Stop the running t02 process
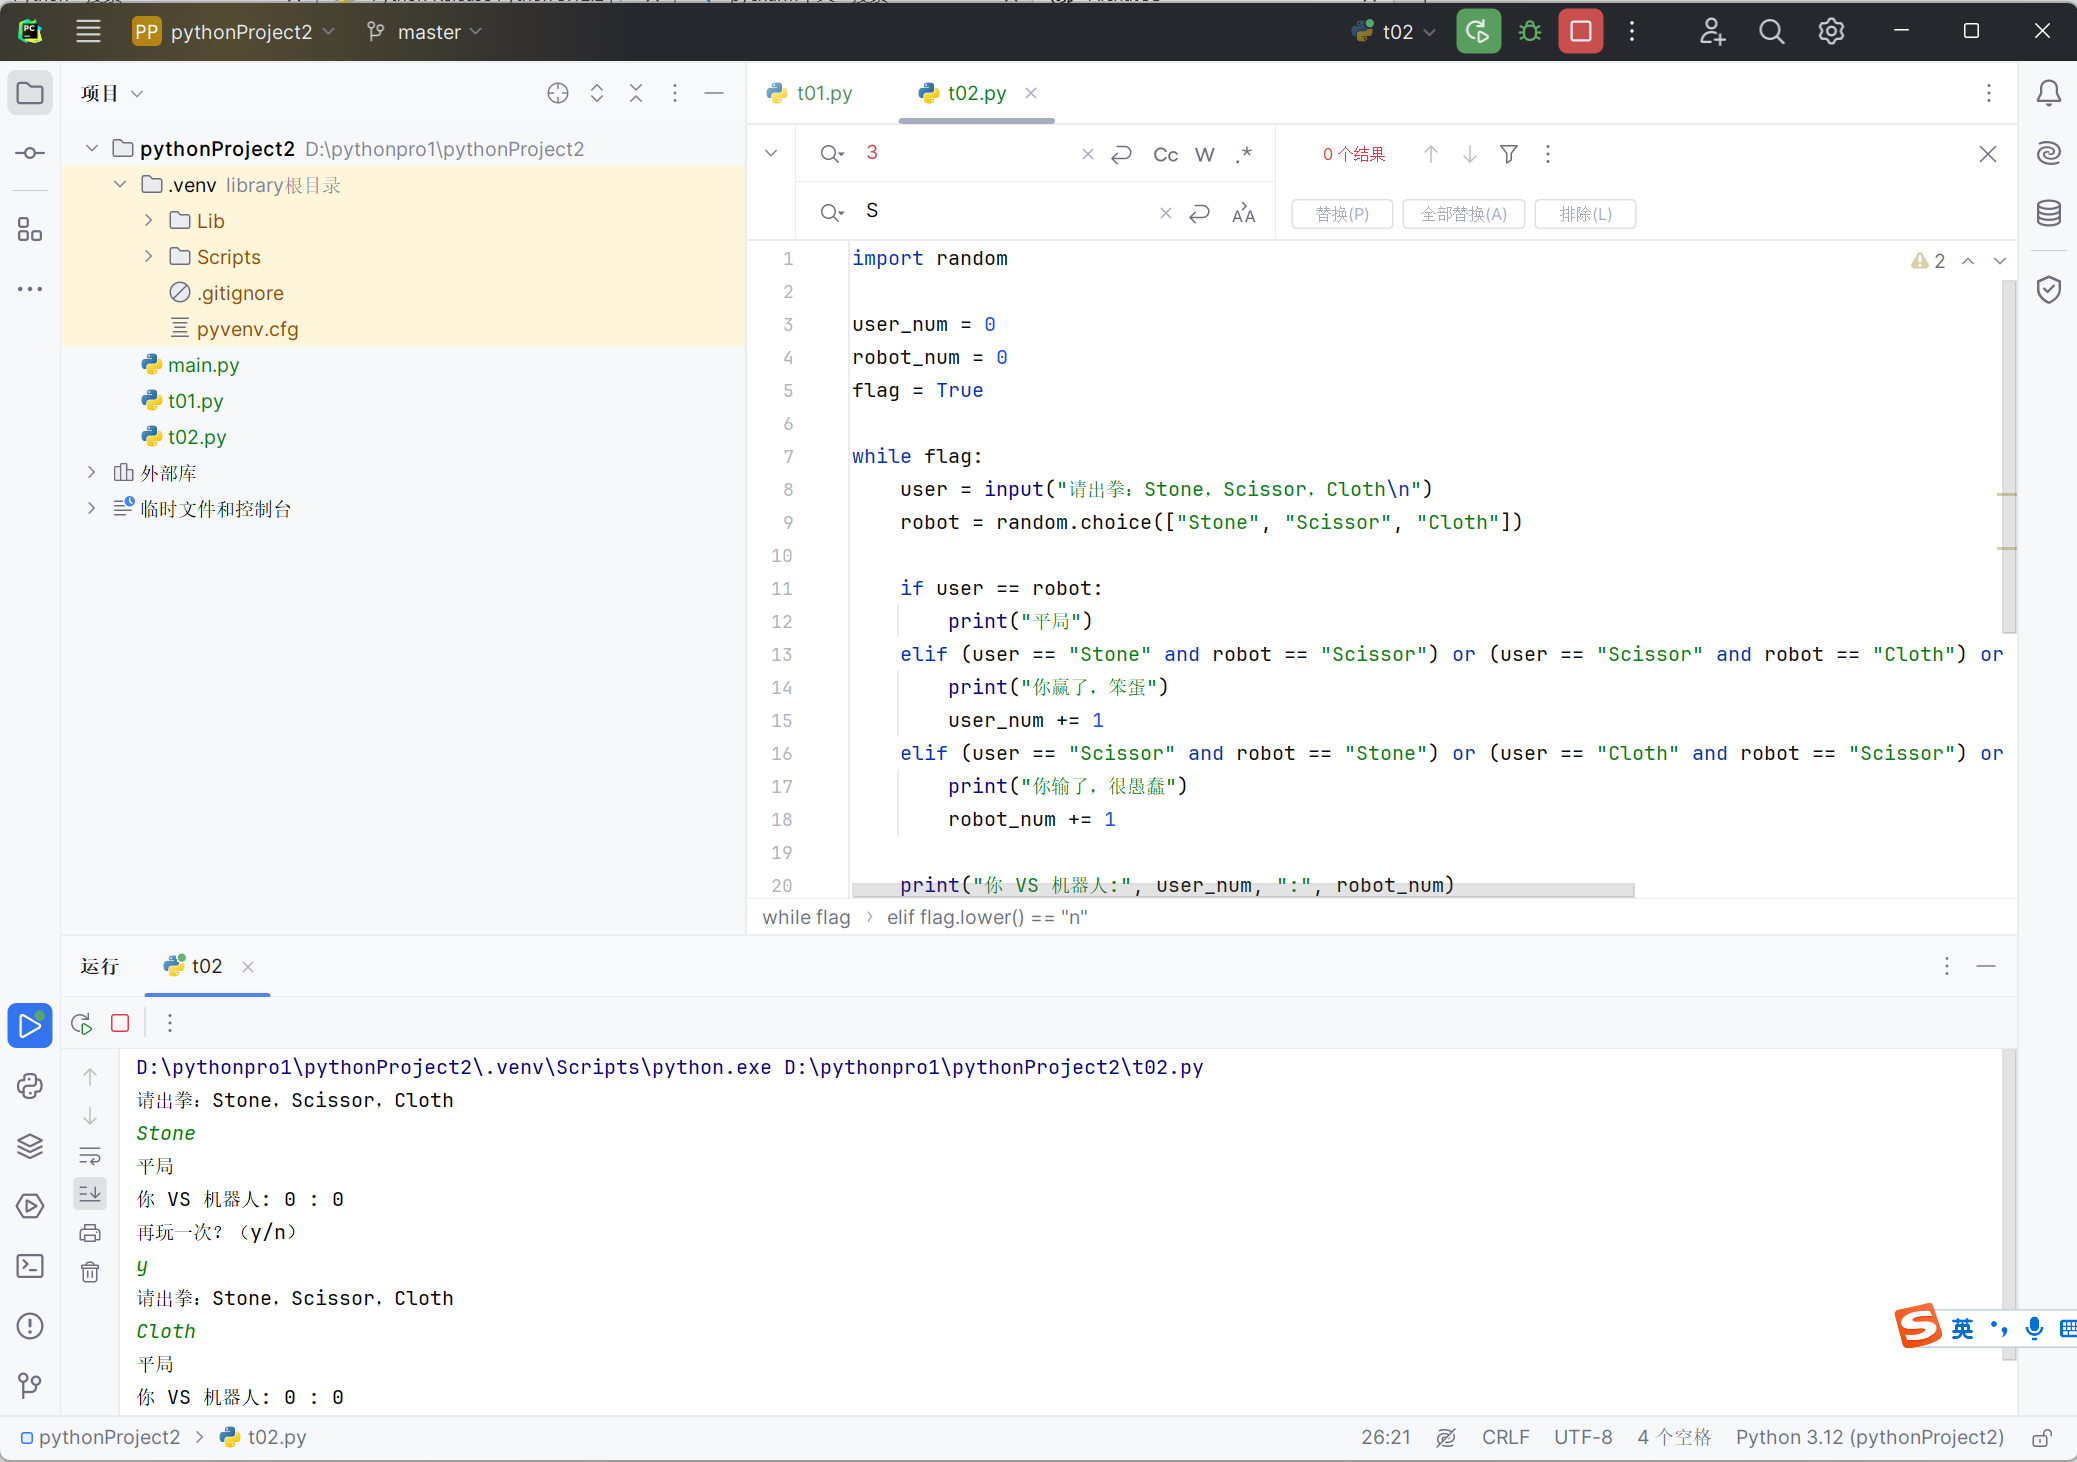The width and height of the screenshot is (2077, 1462). pyautogui.click(x=1580, y=32)
